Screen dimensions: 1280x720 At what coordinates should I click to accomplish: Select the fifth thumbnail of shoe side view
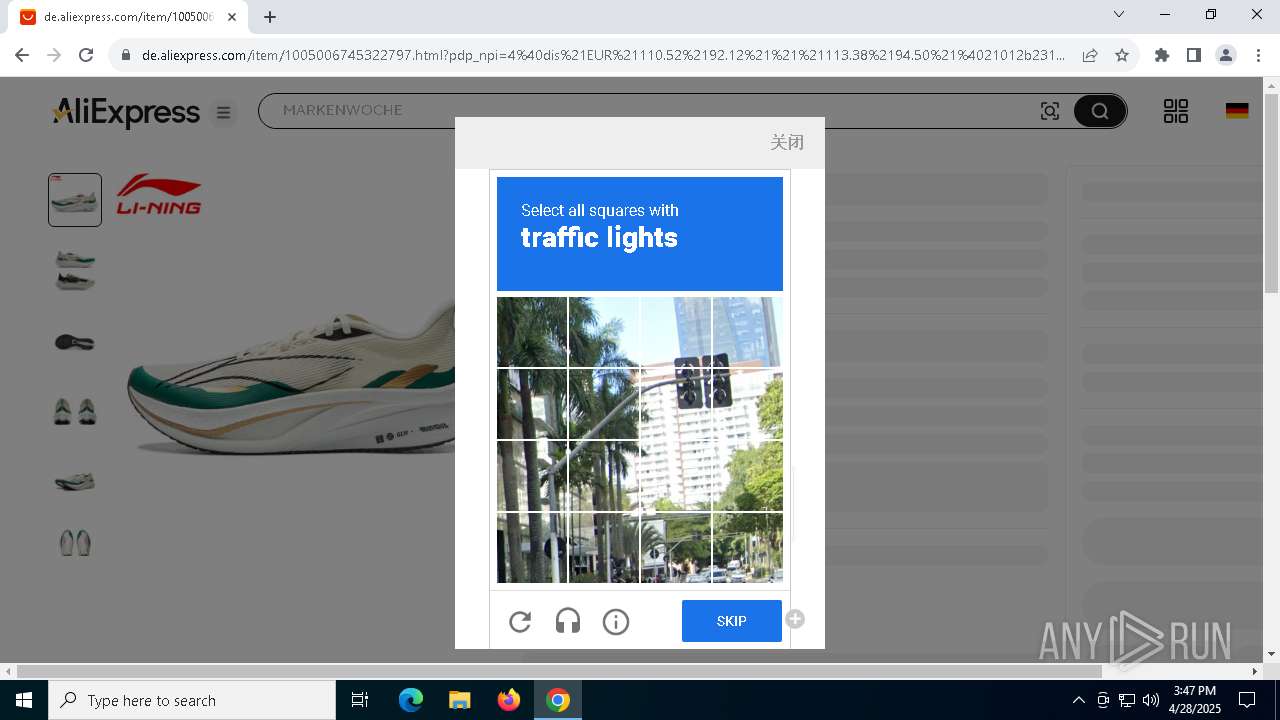click(75, 482)
